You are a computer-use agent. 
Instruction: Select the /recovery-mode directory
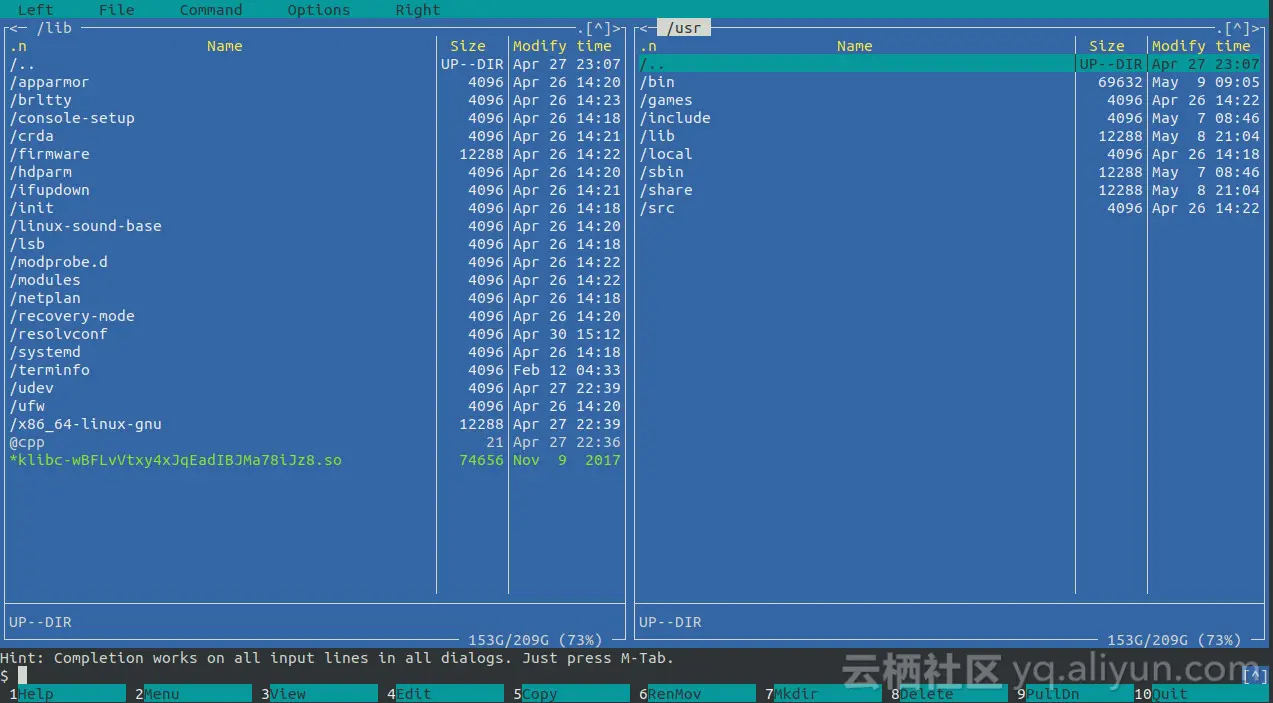[315, 316]
